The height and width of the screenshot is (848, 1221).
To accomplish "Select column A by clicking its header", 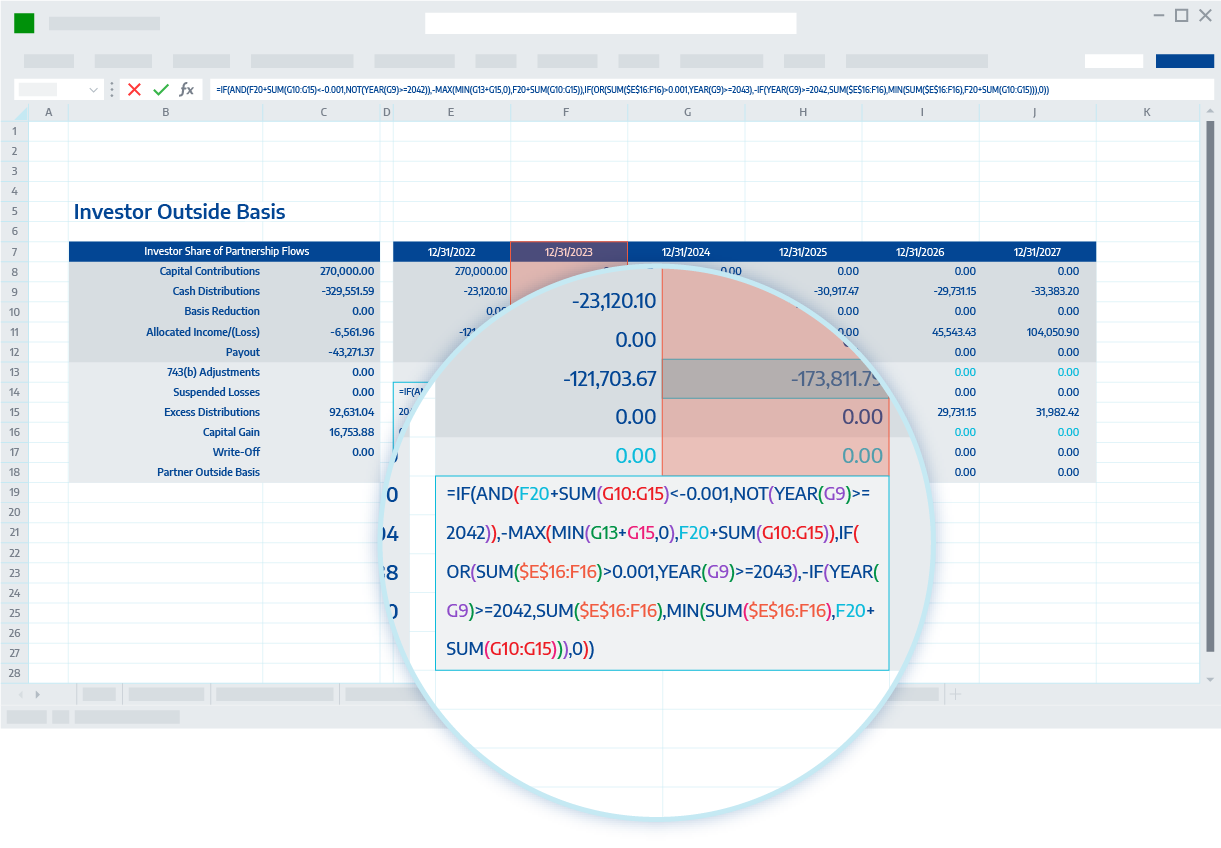I will tap(48, 112).
